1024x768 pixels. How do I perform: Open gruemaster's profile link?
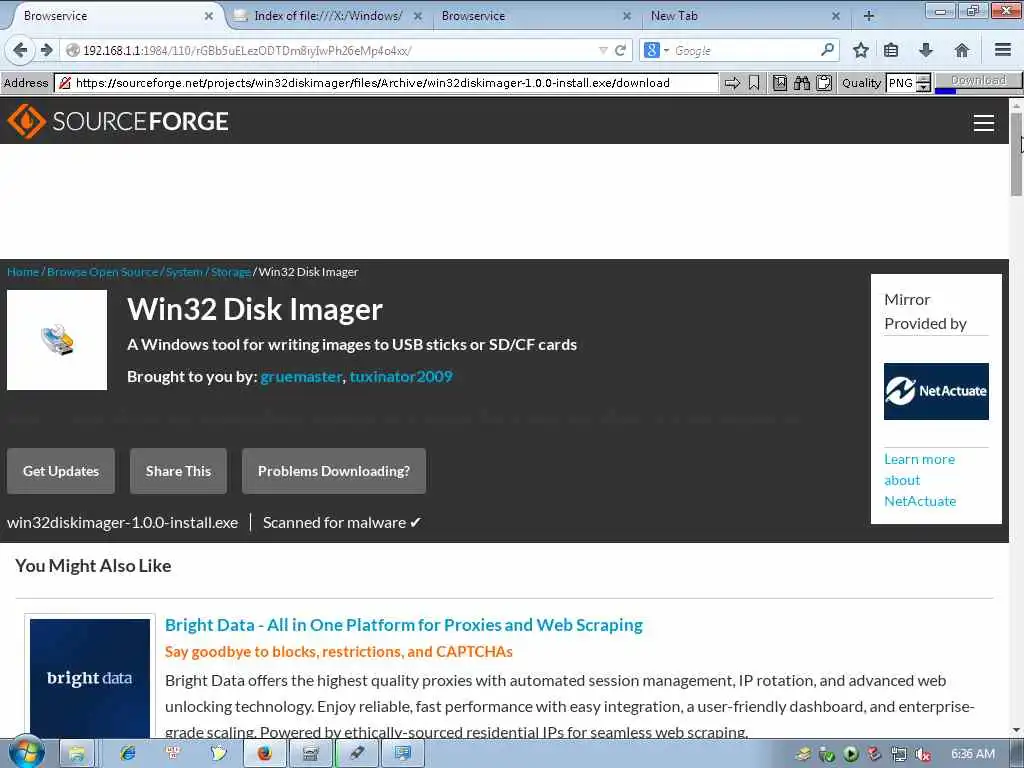pyautogui.click(x=301, y=377)
